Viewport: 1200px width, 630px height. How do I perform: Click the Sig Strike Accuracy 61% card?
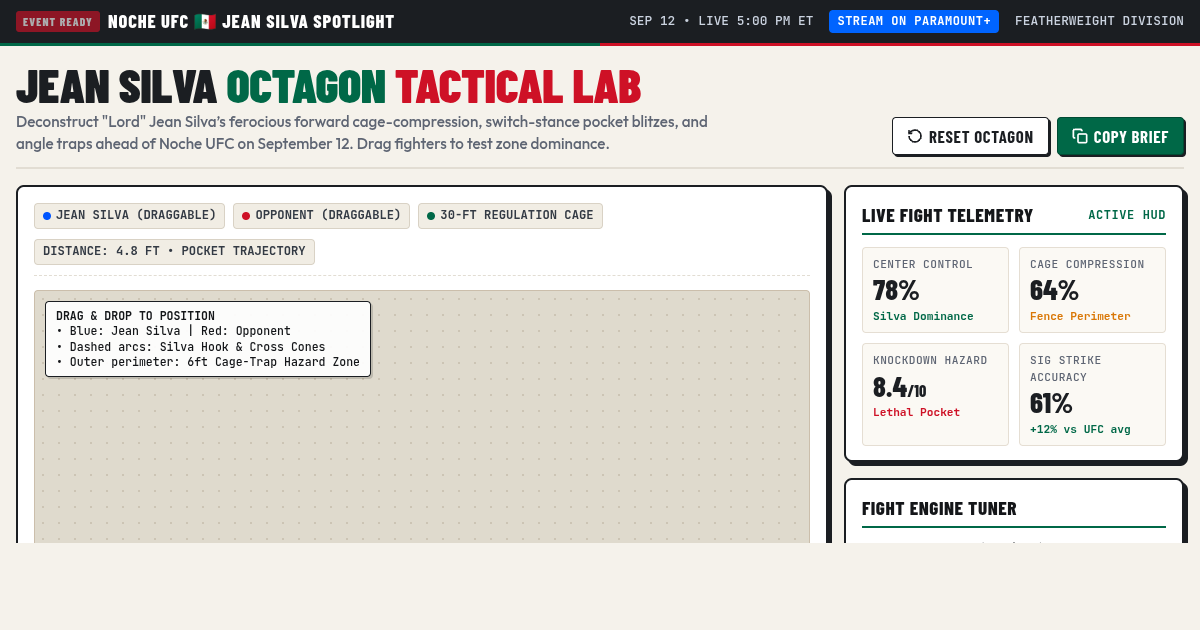[1092, 394]
